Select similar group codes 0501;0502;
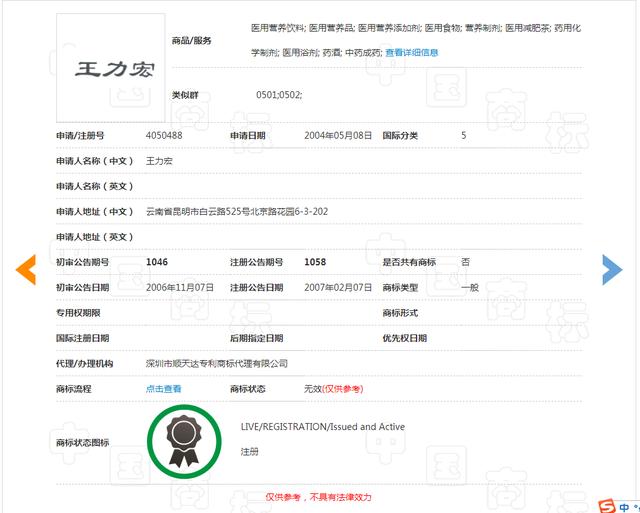Screen dimensions: 640x513 tap(279, 95)
